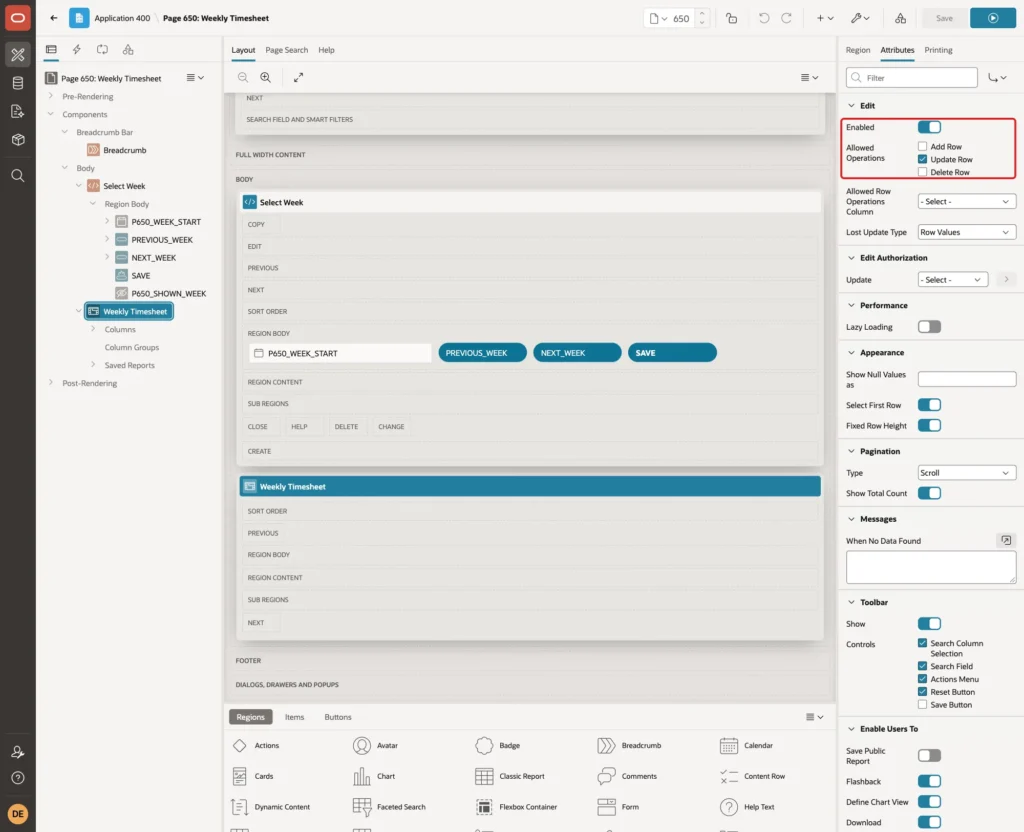The width and height of the screenshot is (1024, 832).
Task: Switch to the Region property tab
Action: (857, 50)
